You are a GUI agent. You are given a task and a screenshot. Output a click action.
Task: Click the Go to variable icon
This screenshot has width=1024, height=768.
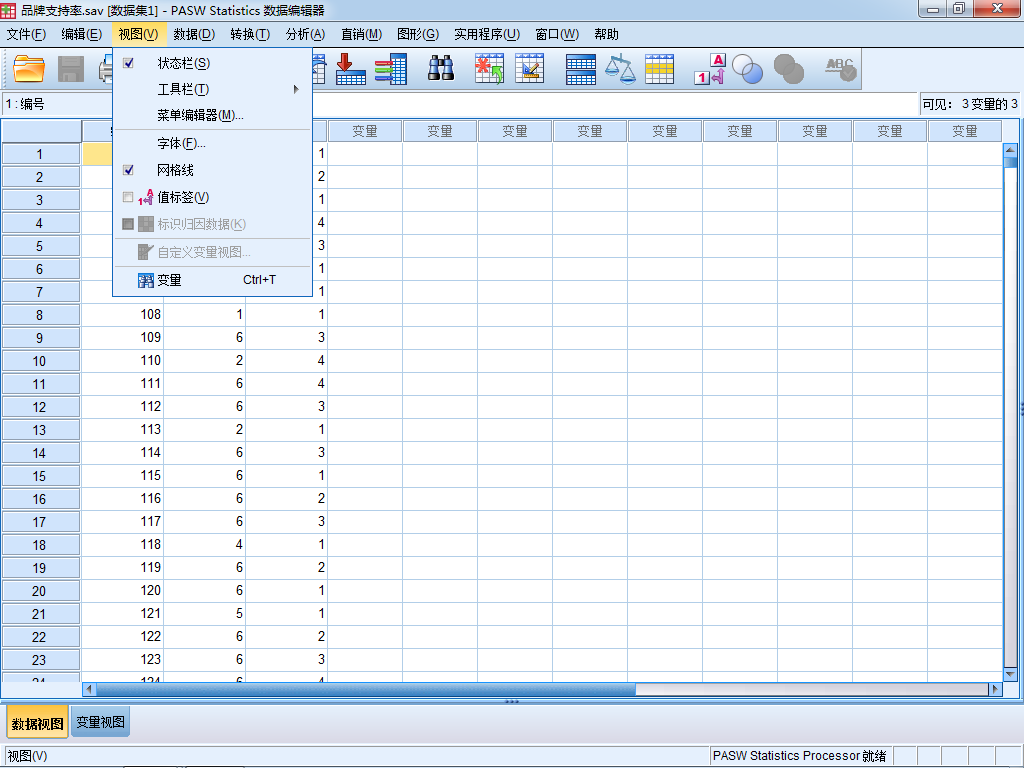pyautogui.click(x=391, y=69)
